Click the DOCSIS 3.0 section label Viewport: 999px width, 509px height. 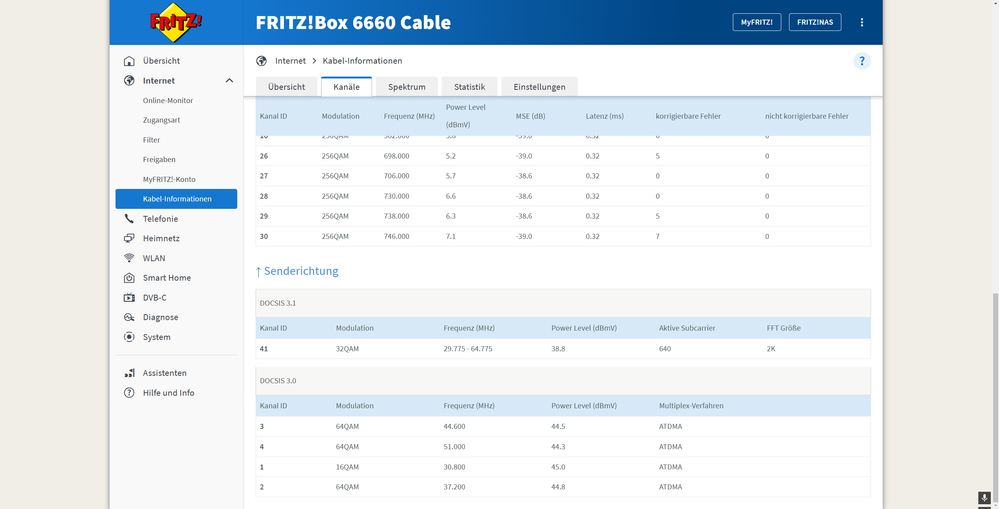pyautogui.click(x=278, y=381)
